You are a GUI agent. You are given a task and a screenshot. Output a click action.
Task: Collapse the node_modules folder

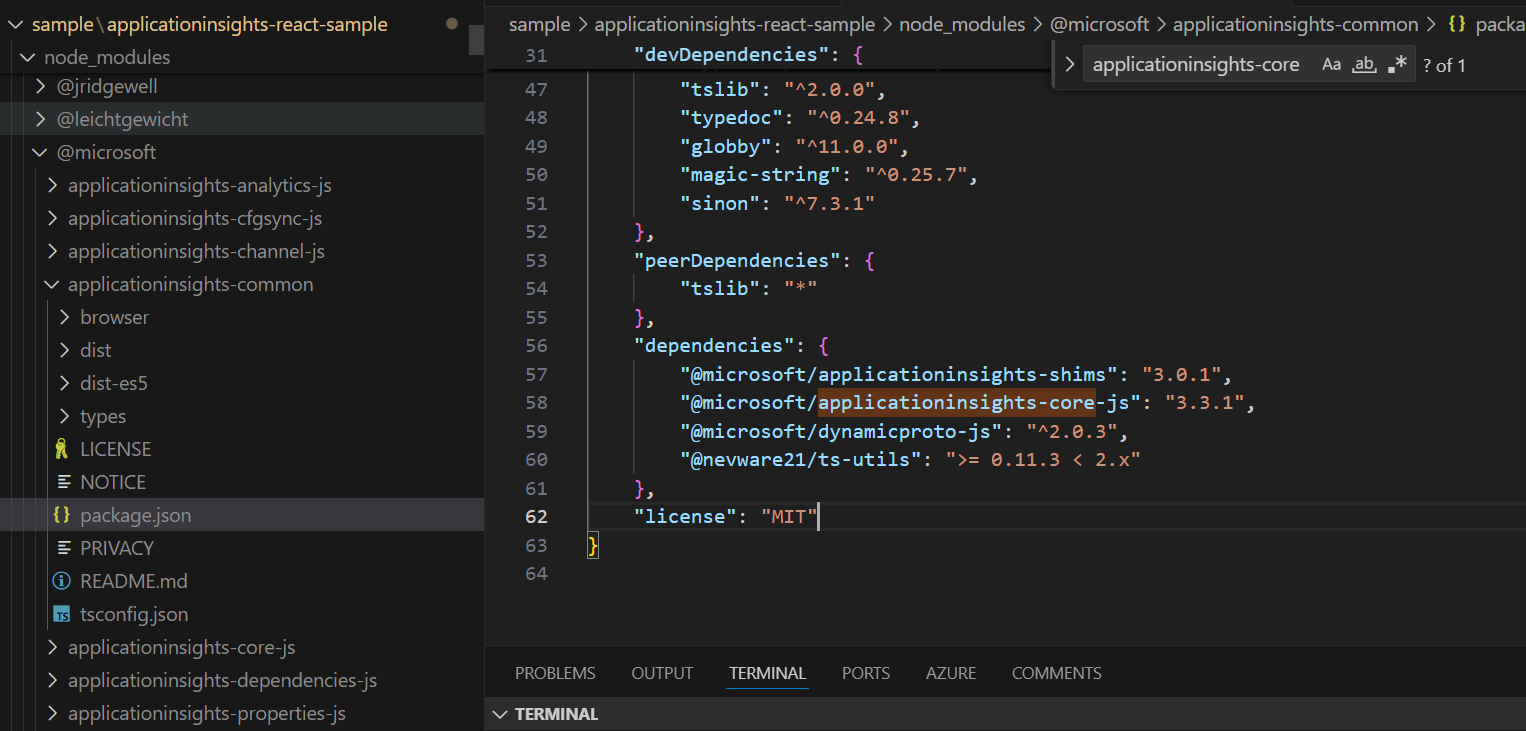[27, 57]
